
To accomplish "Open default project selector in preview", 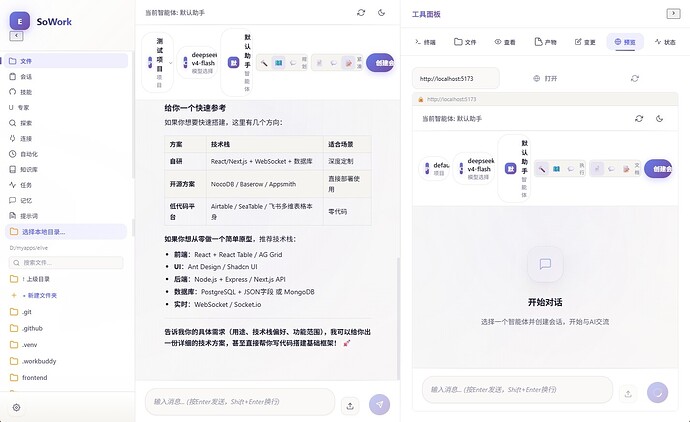I will pyautogui.click(x=434, y=169).
